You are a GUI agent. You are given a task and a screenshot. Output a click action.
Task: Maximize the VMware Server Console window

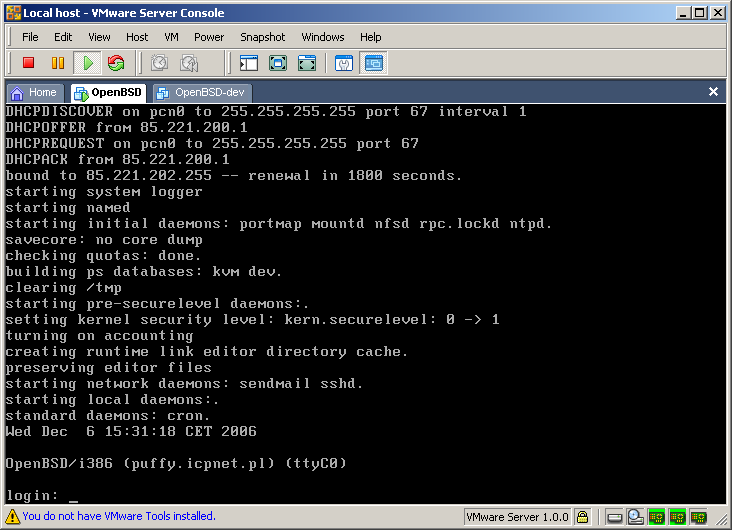coord(699,13)
